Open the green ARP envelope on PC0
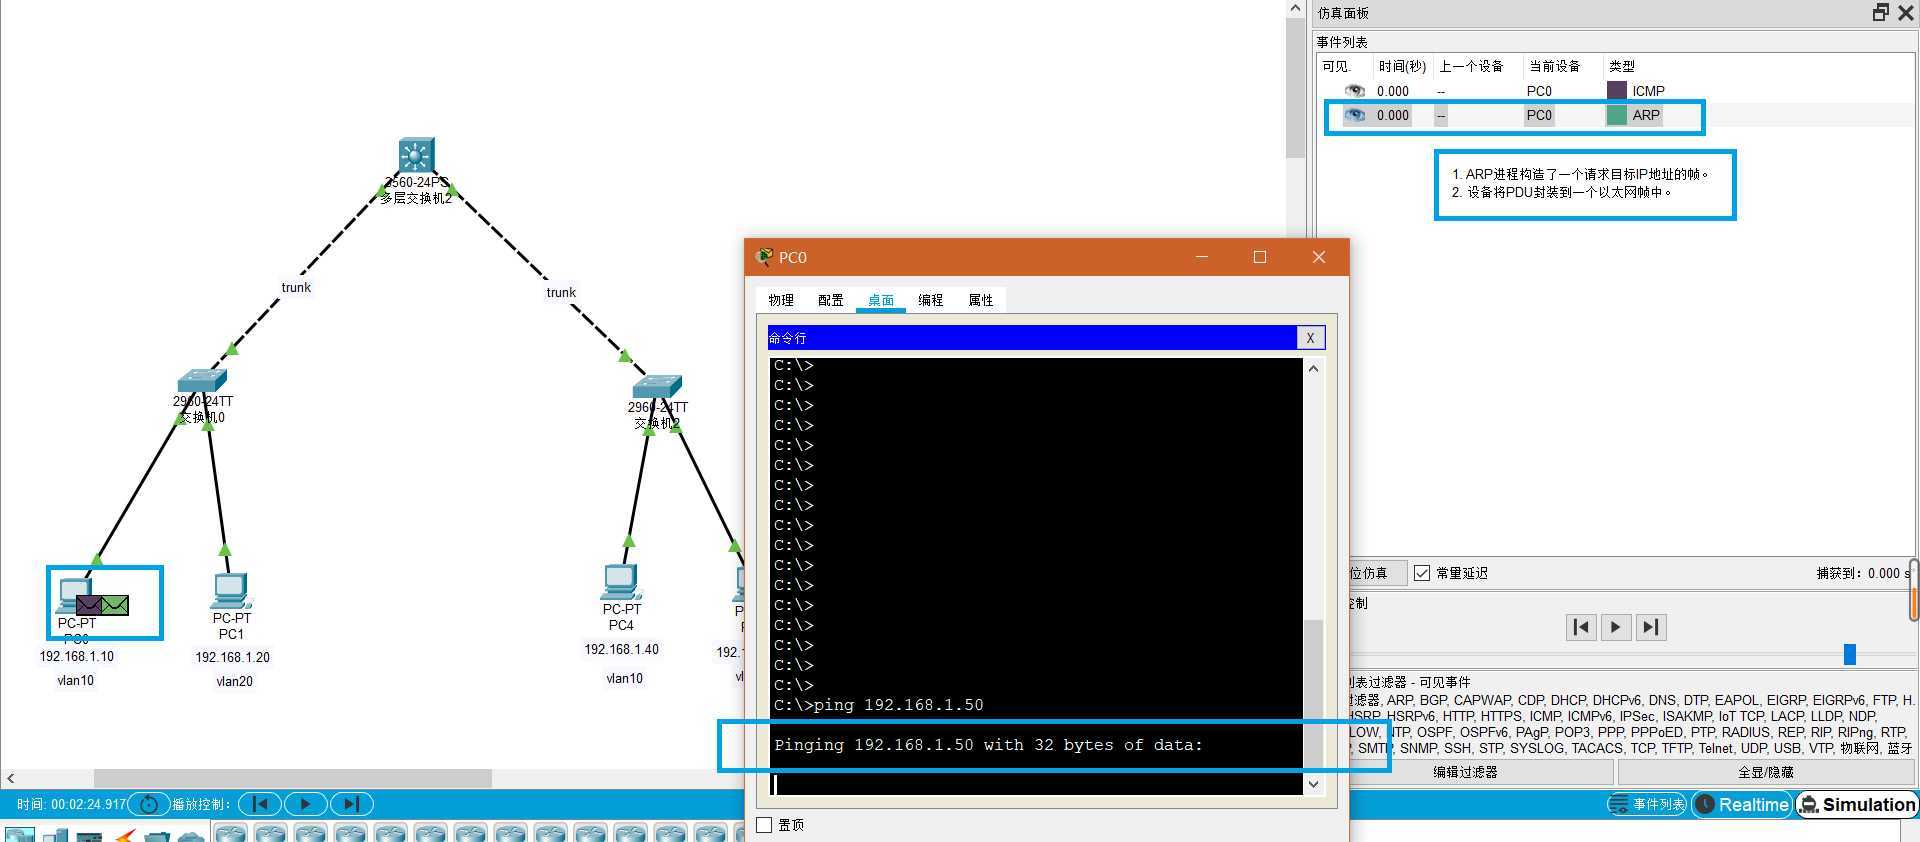This screenshot has width=1920, height=842. (115, 605)
